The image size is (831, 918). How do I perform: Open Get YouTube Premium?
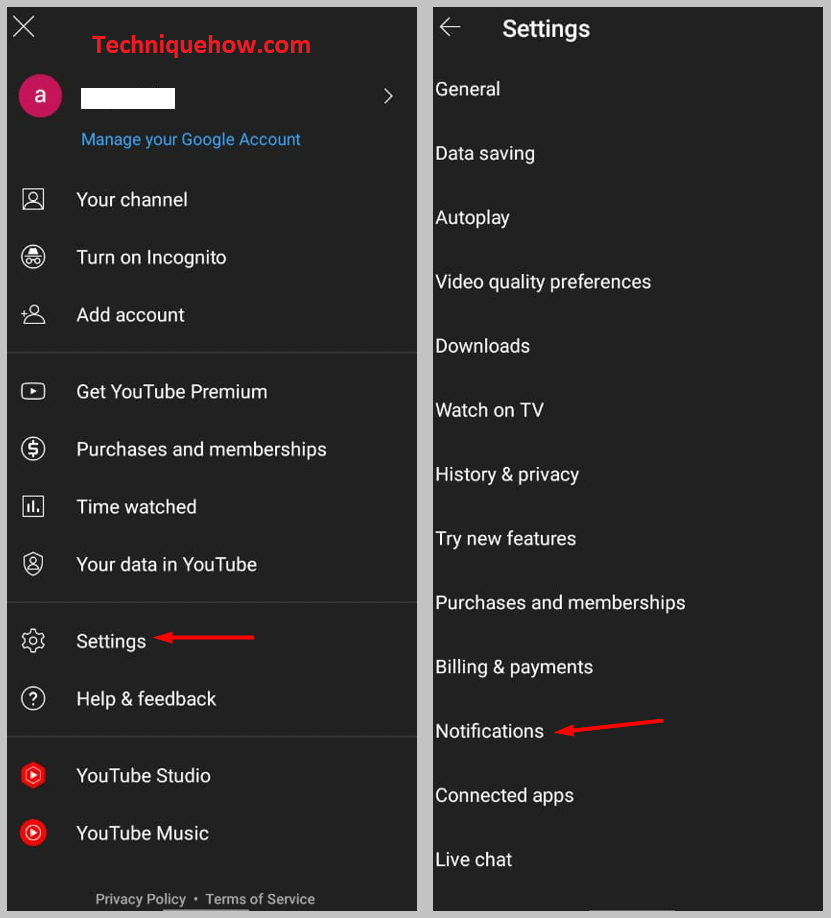[x=172, y=392]
